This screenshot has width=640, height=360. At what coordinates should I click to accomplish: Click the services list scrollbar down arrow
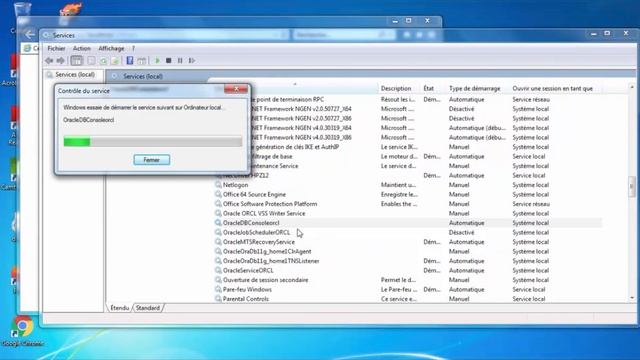coord(632,298)
